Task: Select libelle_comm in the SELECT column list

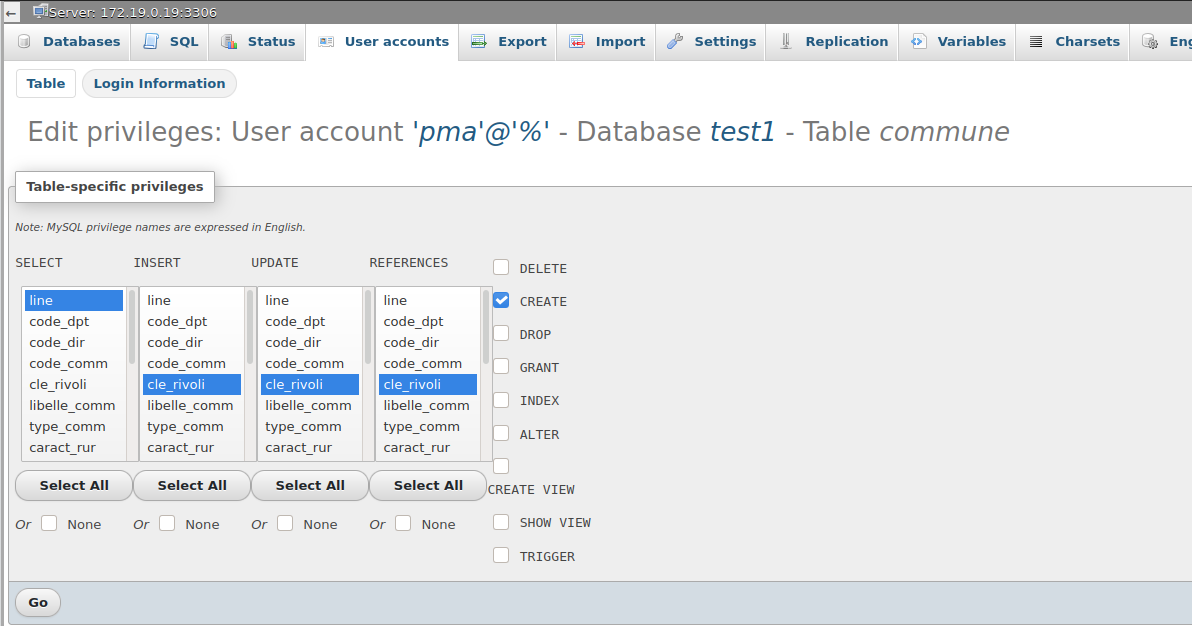Action: [72, 405]
